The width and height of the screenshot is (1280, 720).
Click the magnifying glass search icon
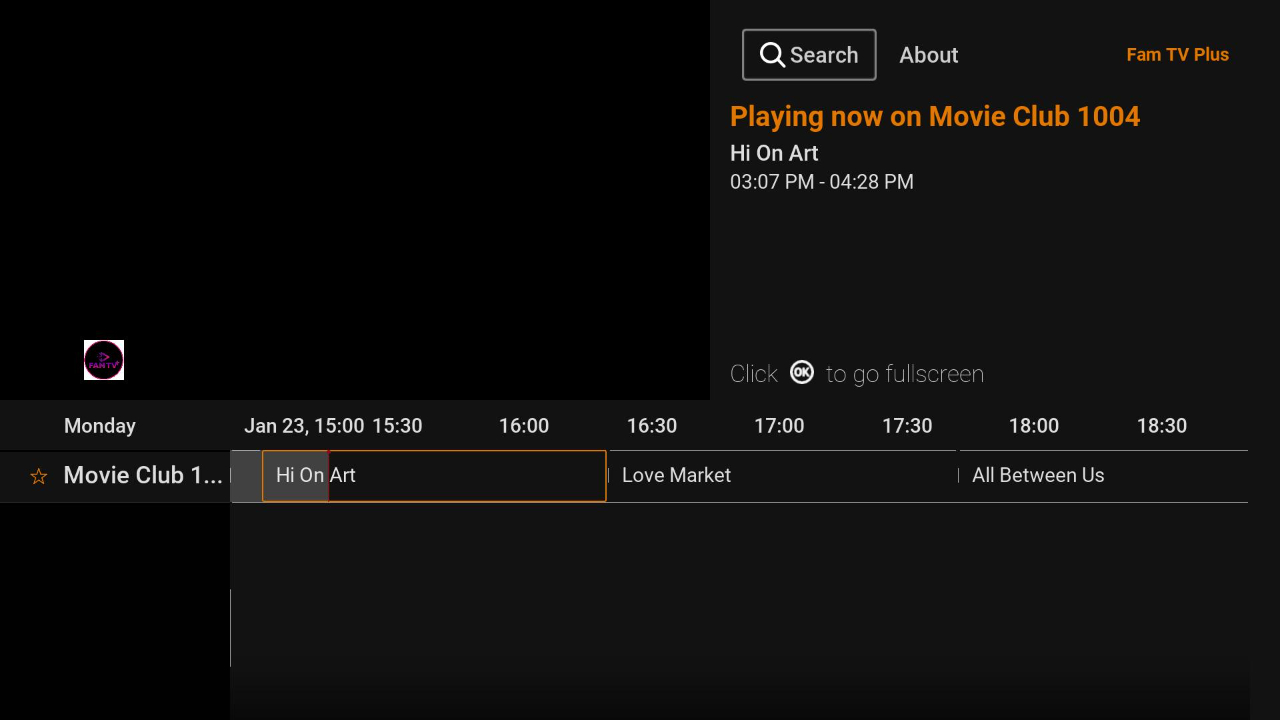click(772, 54)
